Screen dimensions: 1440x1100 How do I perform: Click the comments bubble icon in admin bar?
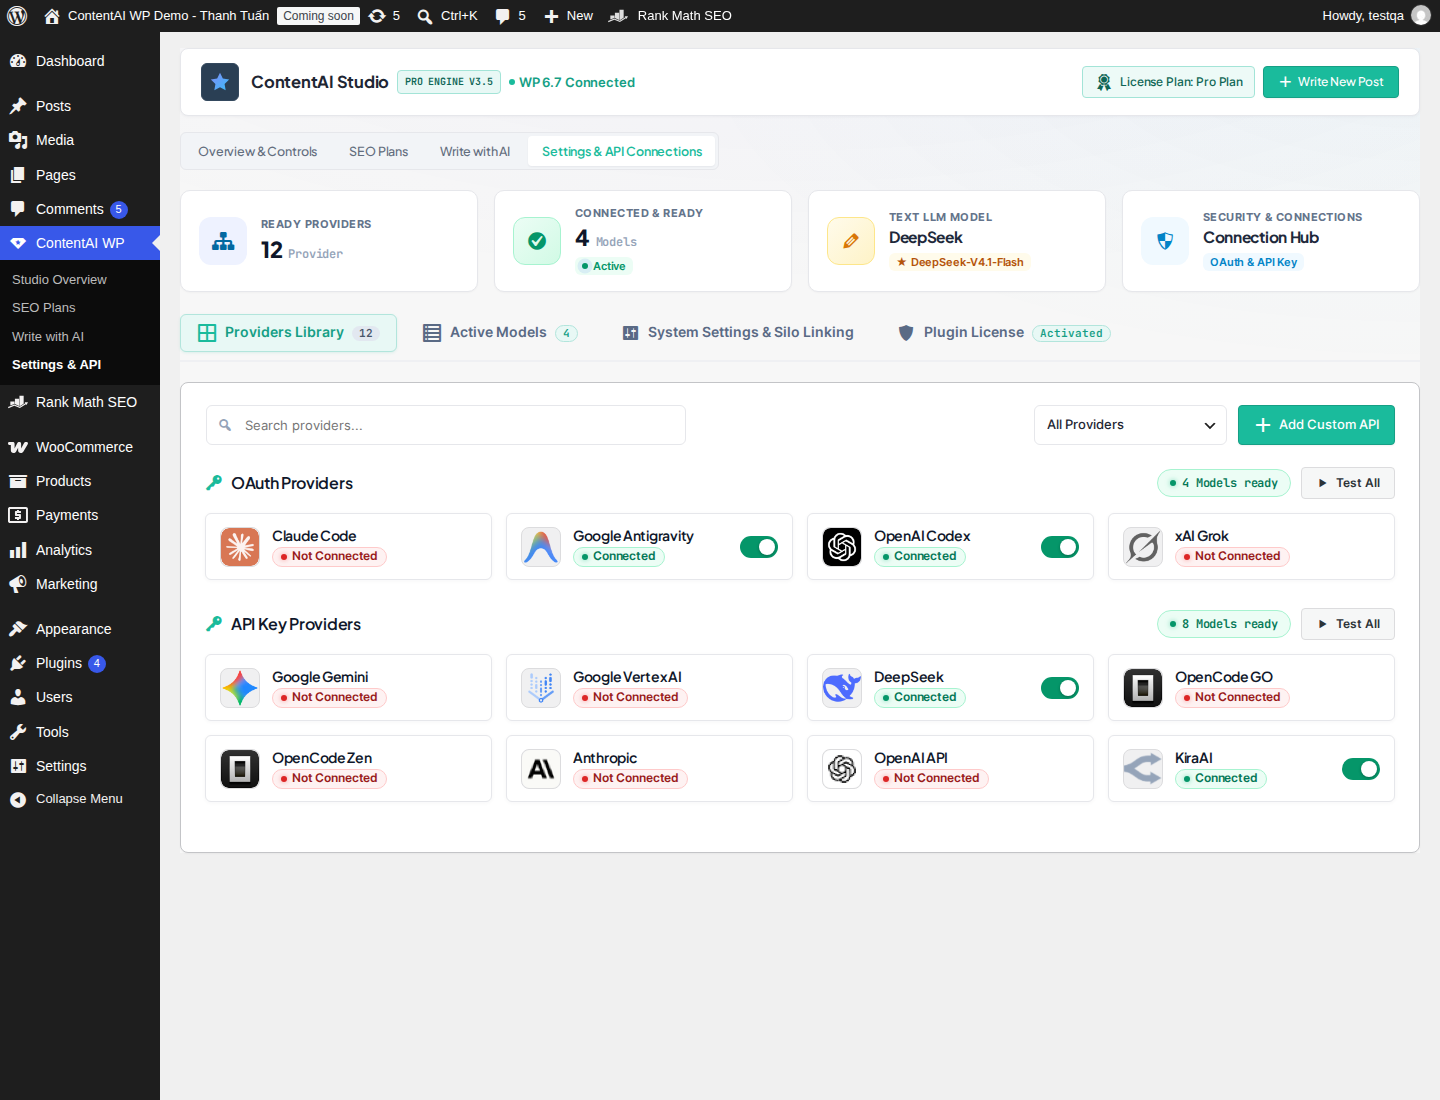click(x=503, y=16)
